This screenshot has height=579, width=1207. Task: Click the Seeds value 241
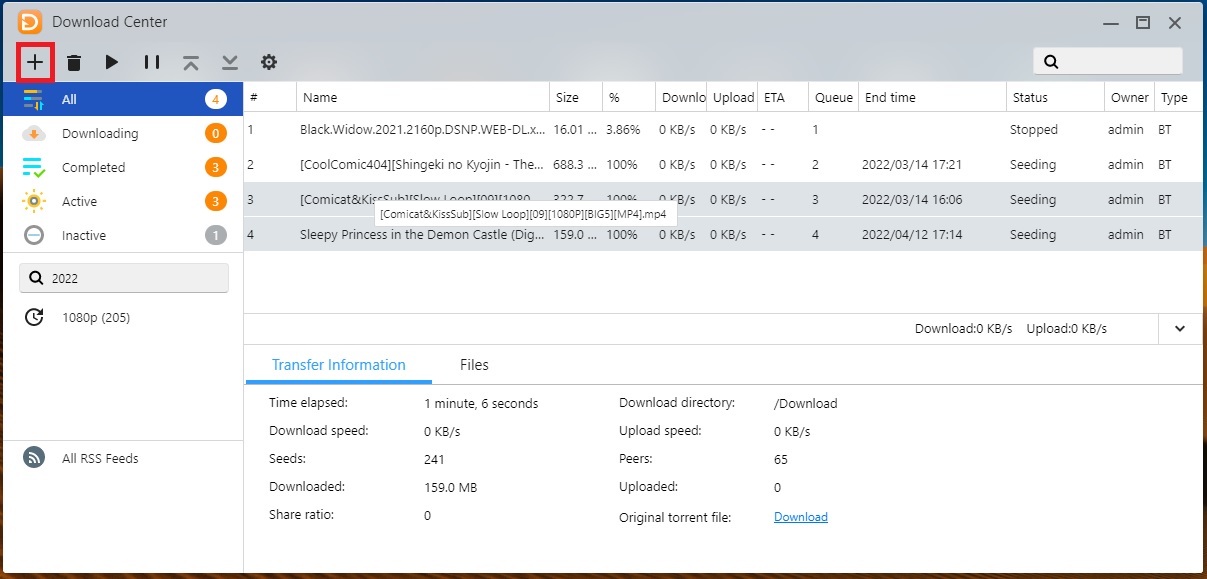[x=434, y=459]
